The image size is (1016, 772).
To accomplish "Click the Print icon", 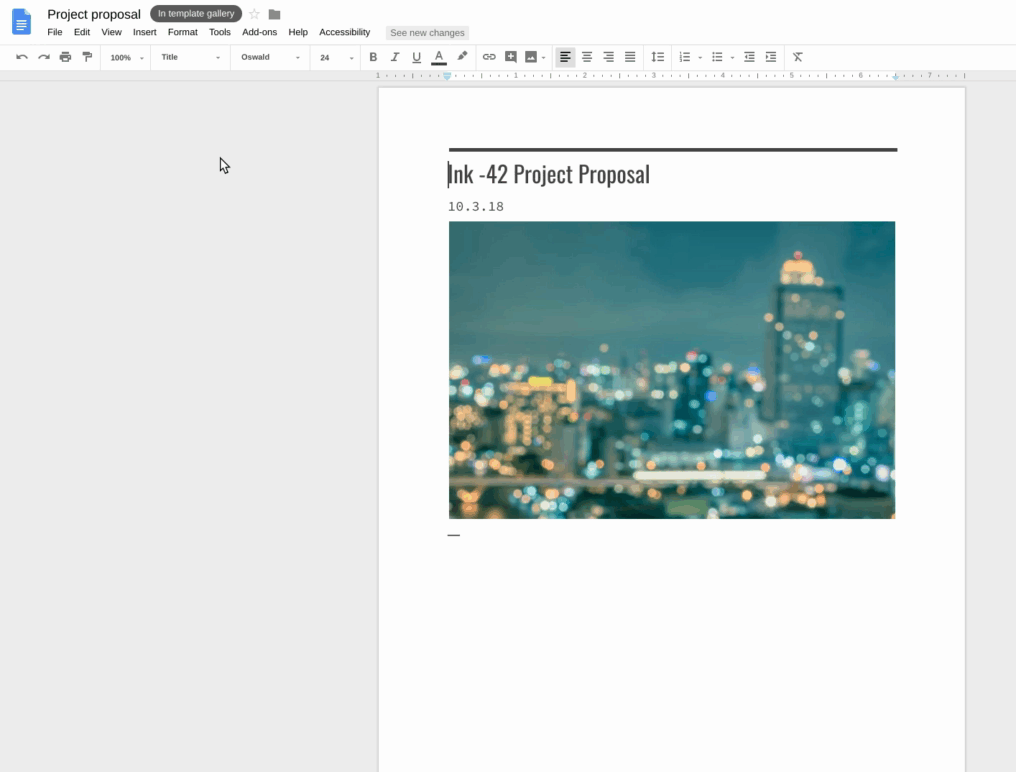I will pyautogui.click(x=65, y=57).
